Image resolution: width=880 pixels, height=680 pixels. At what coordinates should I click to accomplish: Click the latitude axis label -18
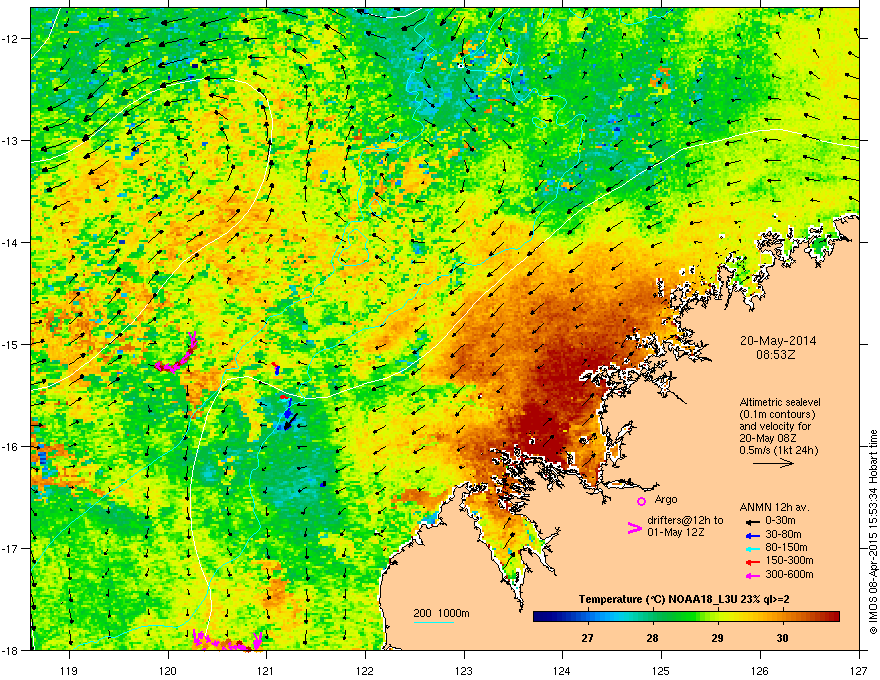point(10,650)
